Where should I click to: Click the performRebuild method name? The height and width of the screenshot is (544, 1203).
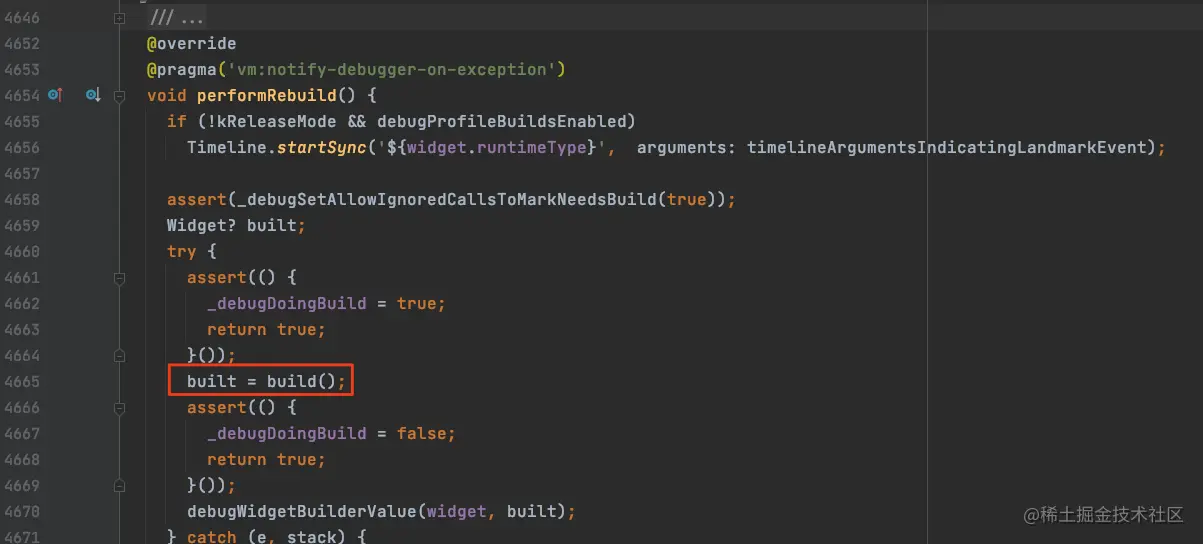click(267, 96)
